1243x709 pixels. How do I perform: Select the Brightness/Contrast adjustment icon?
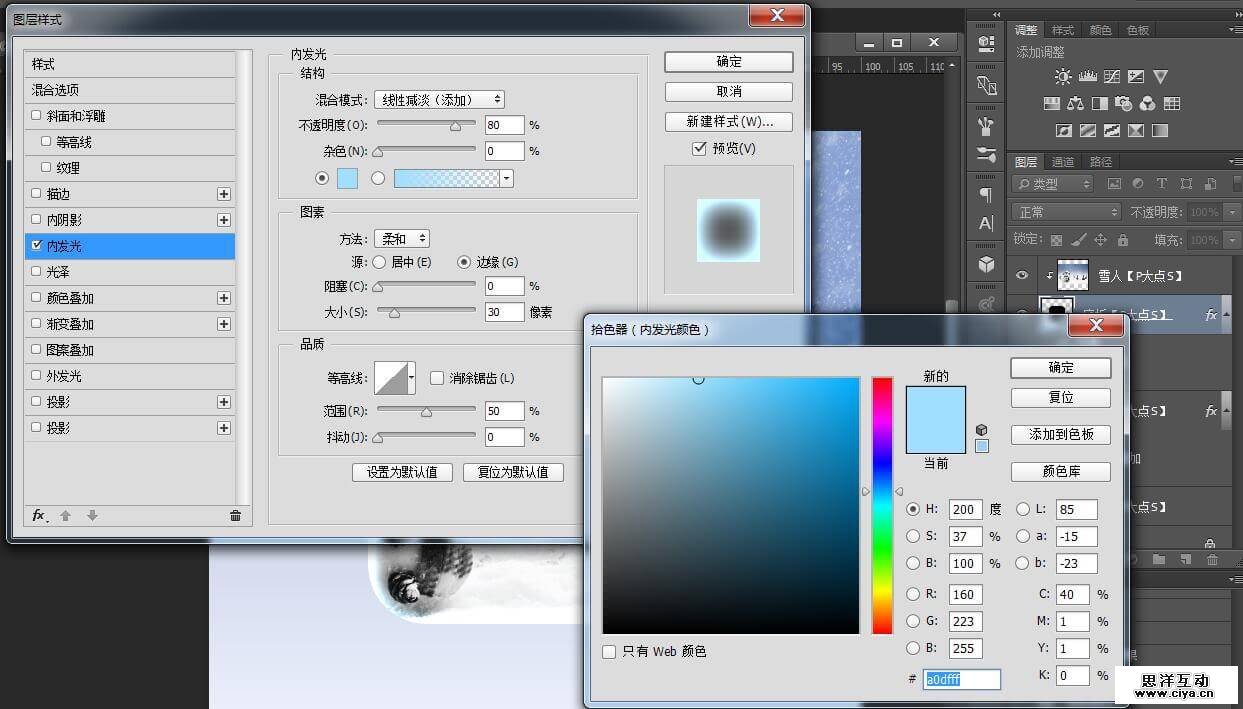tap(1063, 76)
